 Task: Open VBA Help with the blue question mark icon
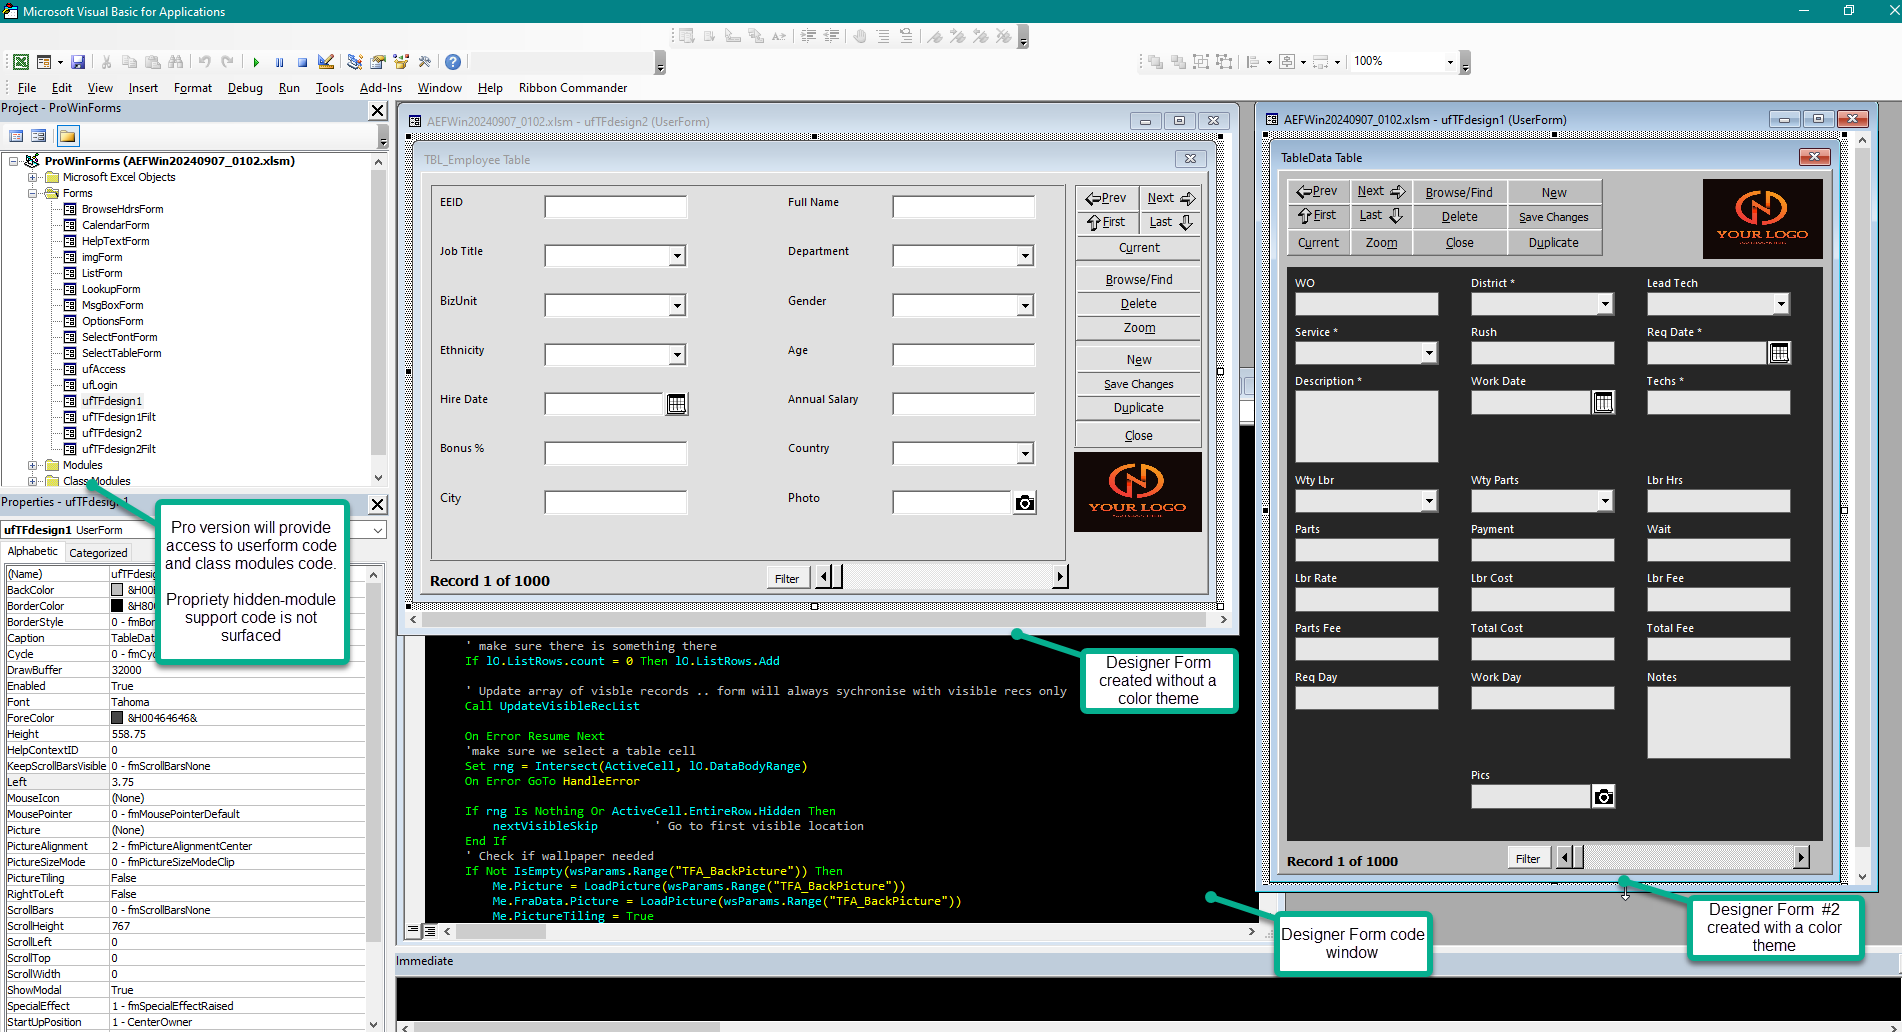(x=452, y=61)
